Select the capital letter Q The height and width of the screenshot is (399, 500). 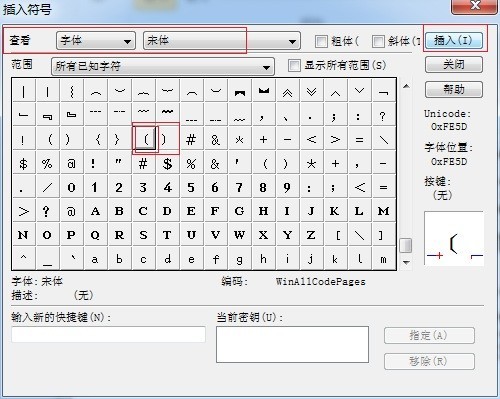pyautogui.click(x=95, y=235)
